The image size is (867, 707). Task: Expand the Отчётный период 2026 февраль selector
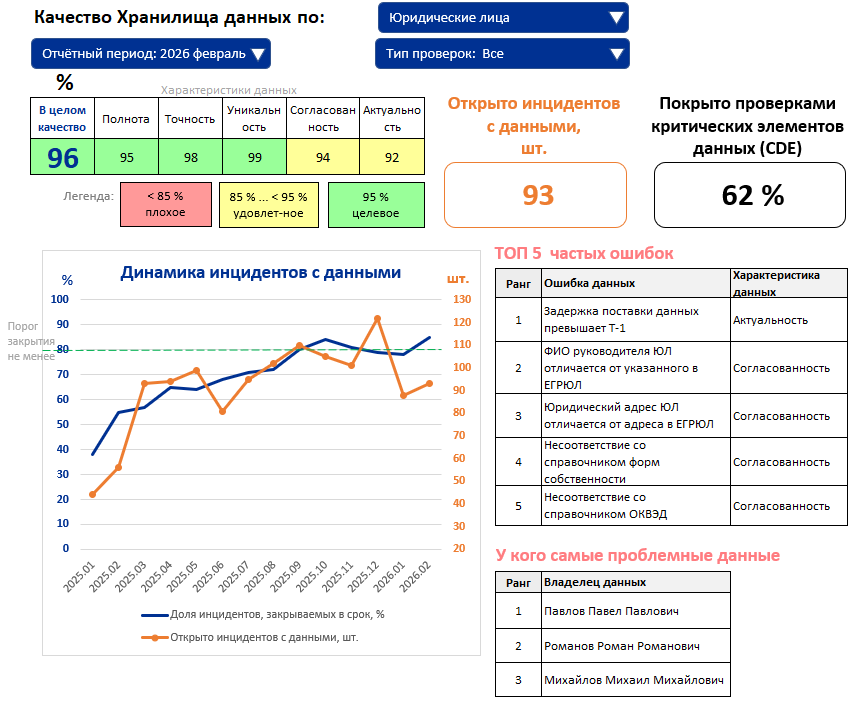[x=150, y=54]
